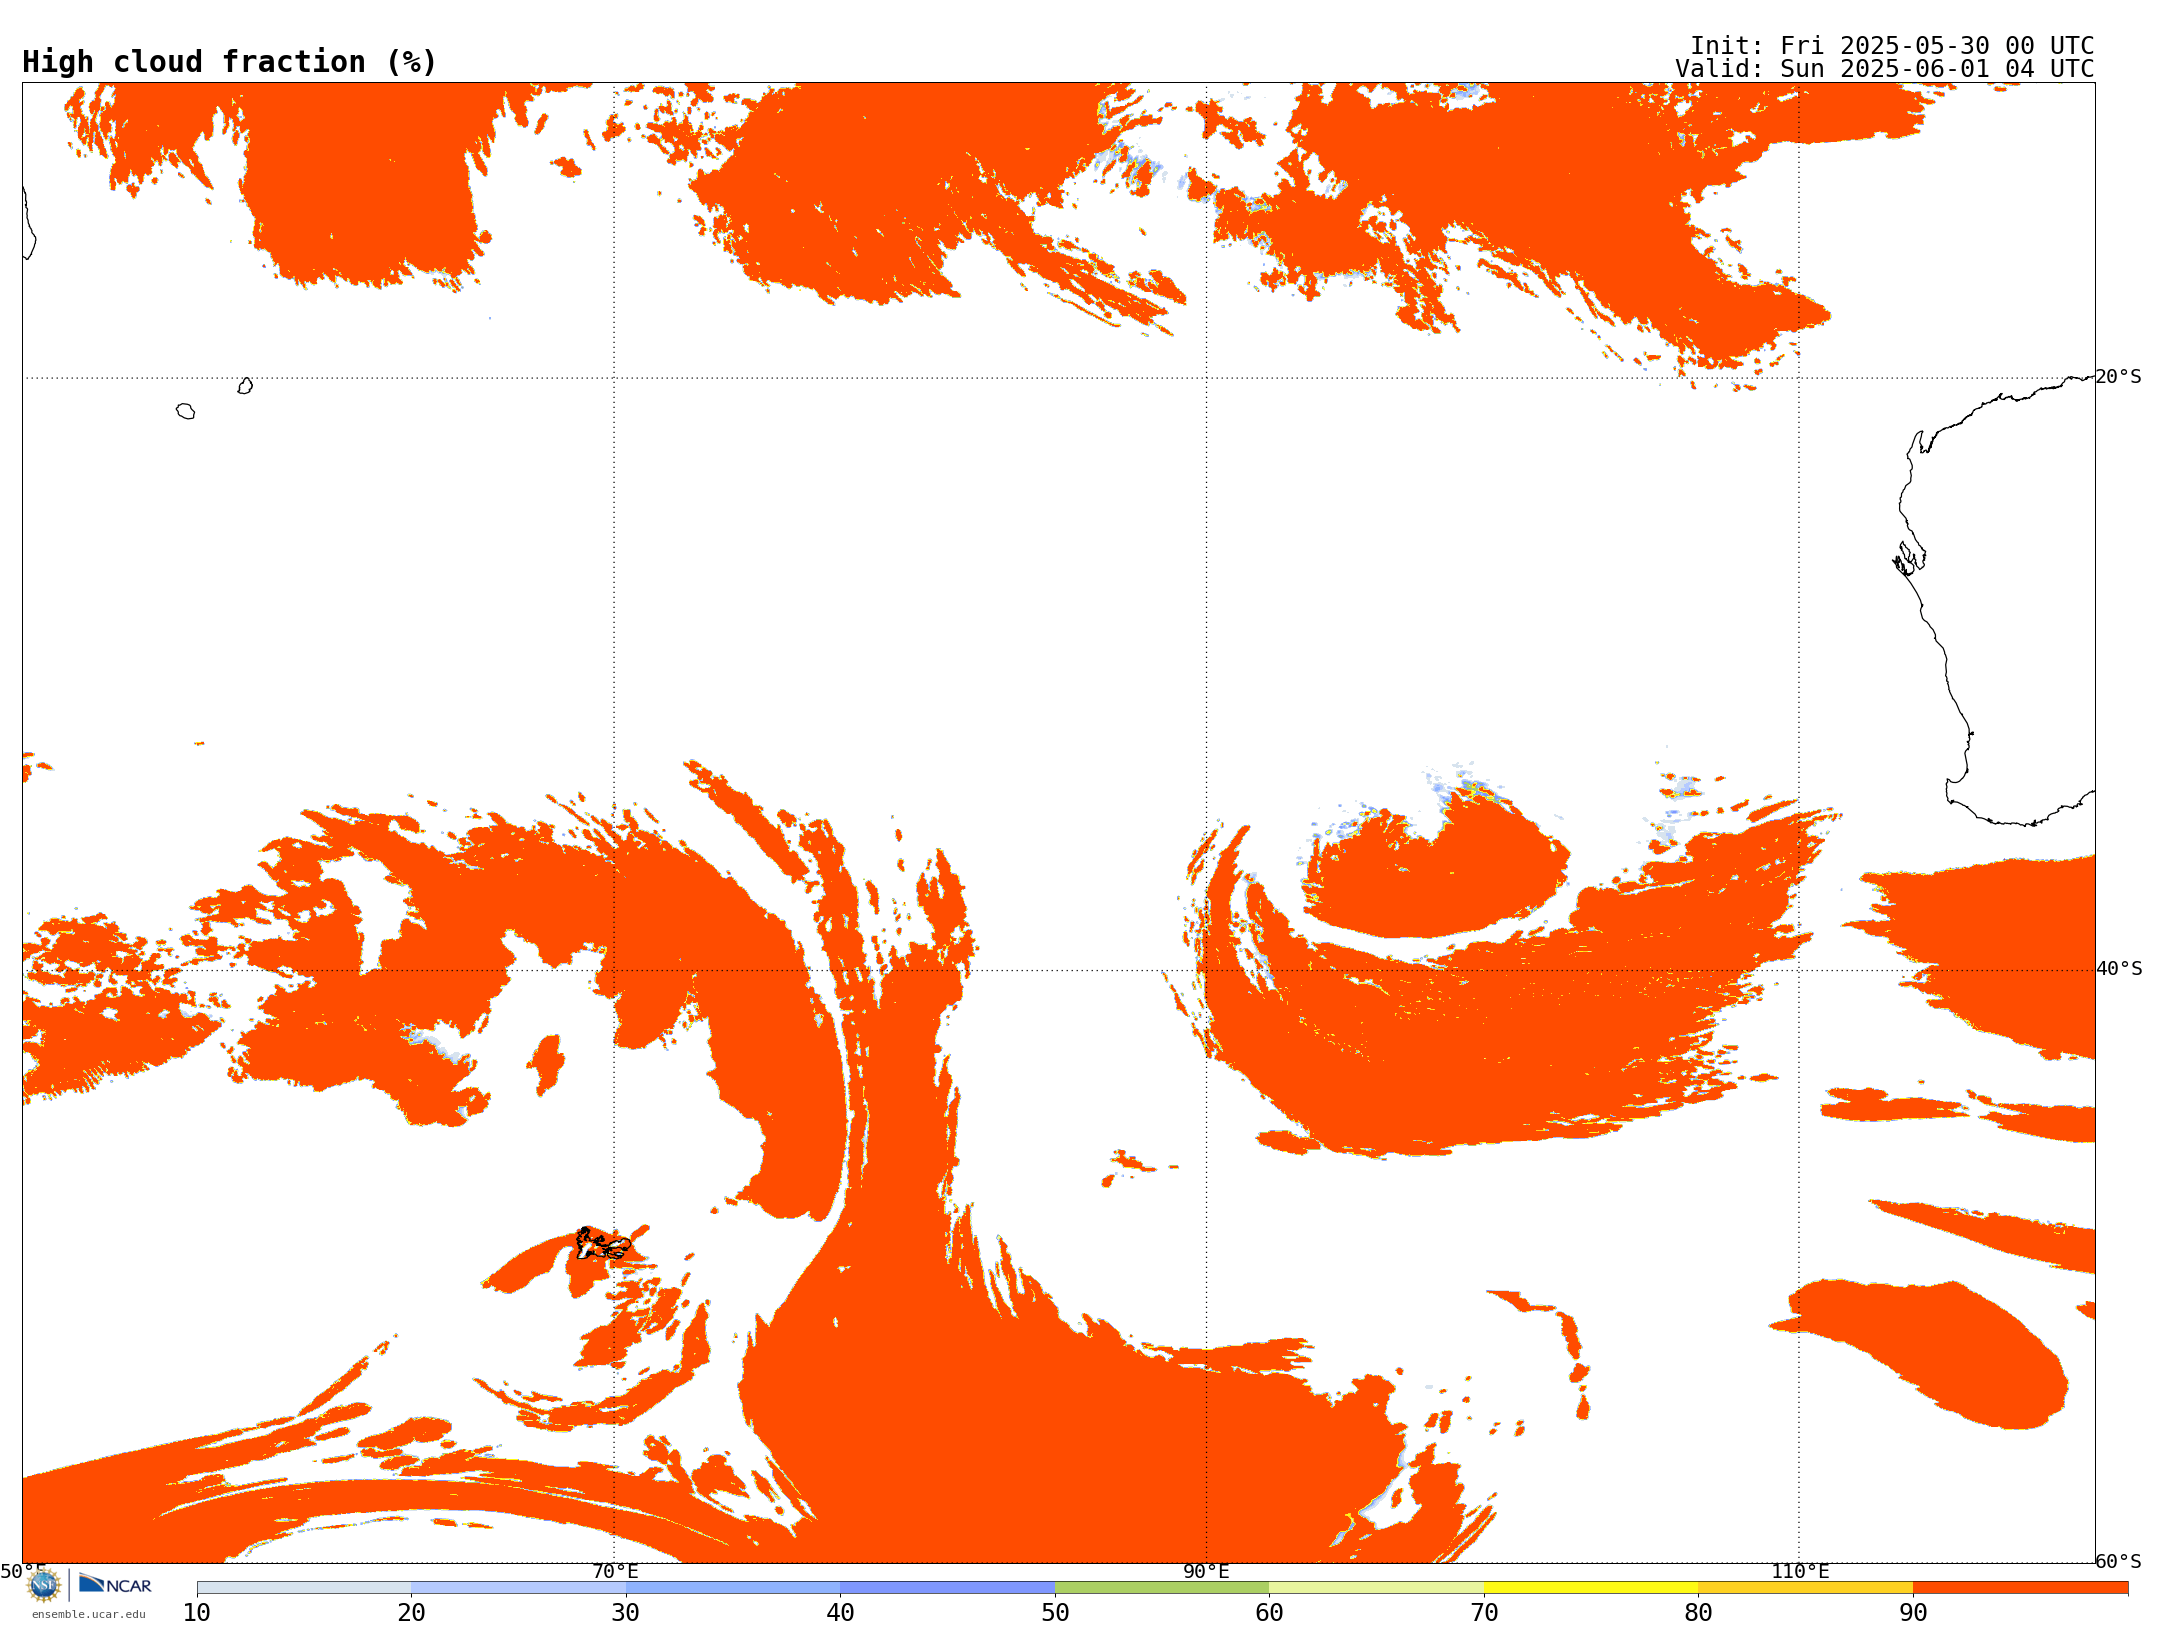Viewport: 2160px width, 1626px height.
Task: Click the "High cloud fraction (%)" title
Action: pyautogui.click(x=229, y=62)
